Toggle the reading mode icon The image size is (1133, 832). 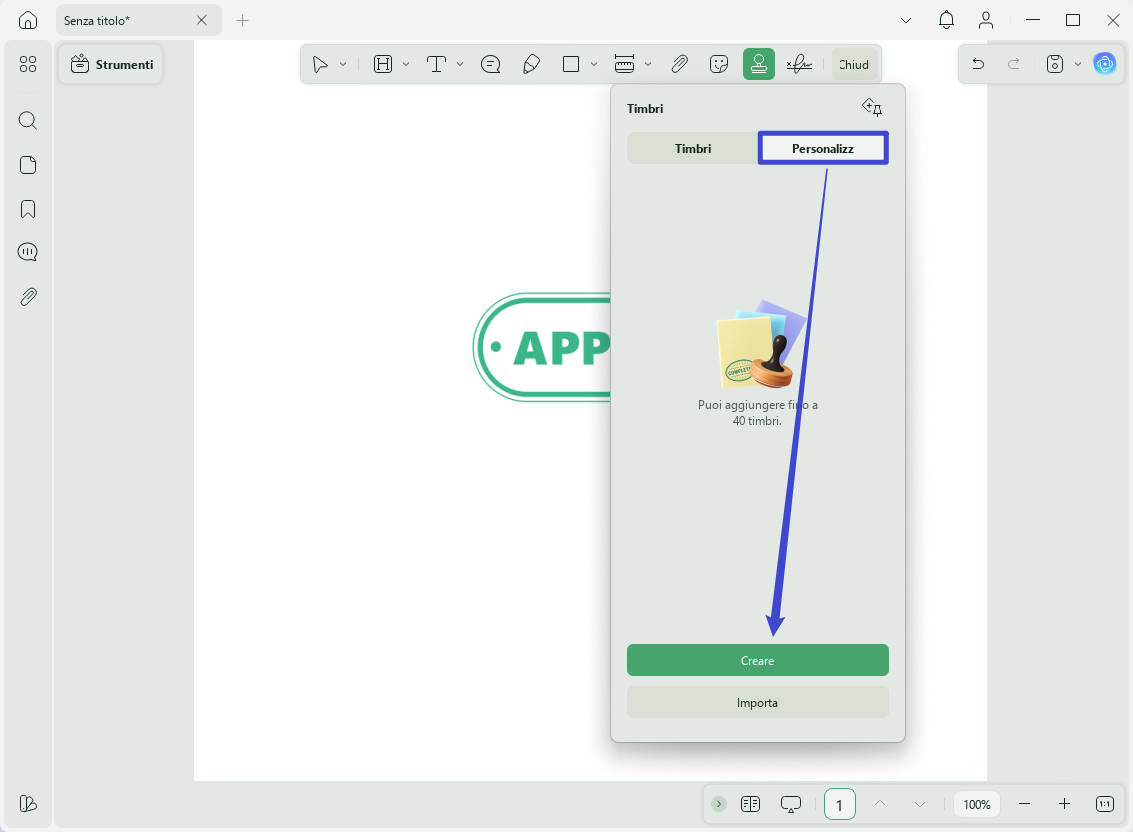pyautogui.click(x=750, y=804)
